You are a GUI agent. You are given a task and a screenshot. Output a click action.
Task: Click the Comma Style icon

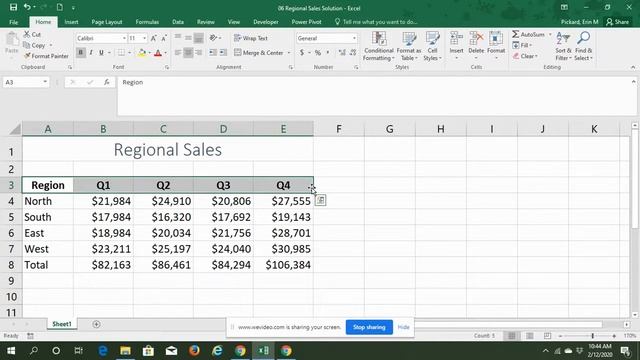tap(328, 53)
